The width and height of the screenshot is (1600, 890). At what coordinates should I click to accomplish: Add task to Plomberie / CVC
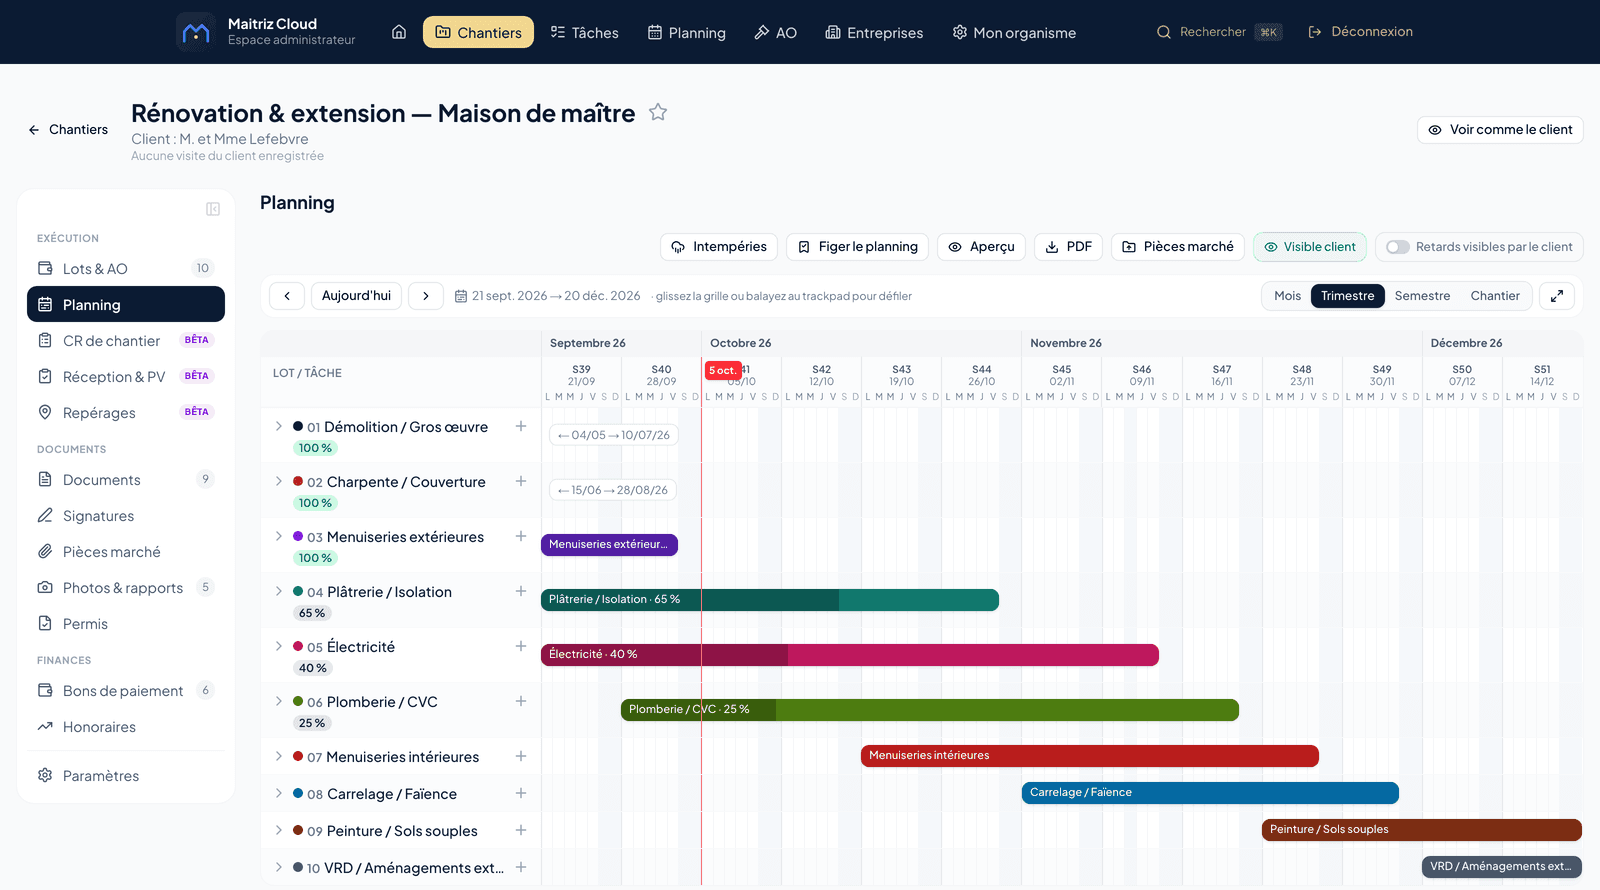tap(521, 701)
